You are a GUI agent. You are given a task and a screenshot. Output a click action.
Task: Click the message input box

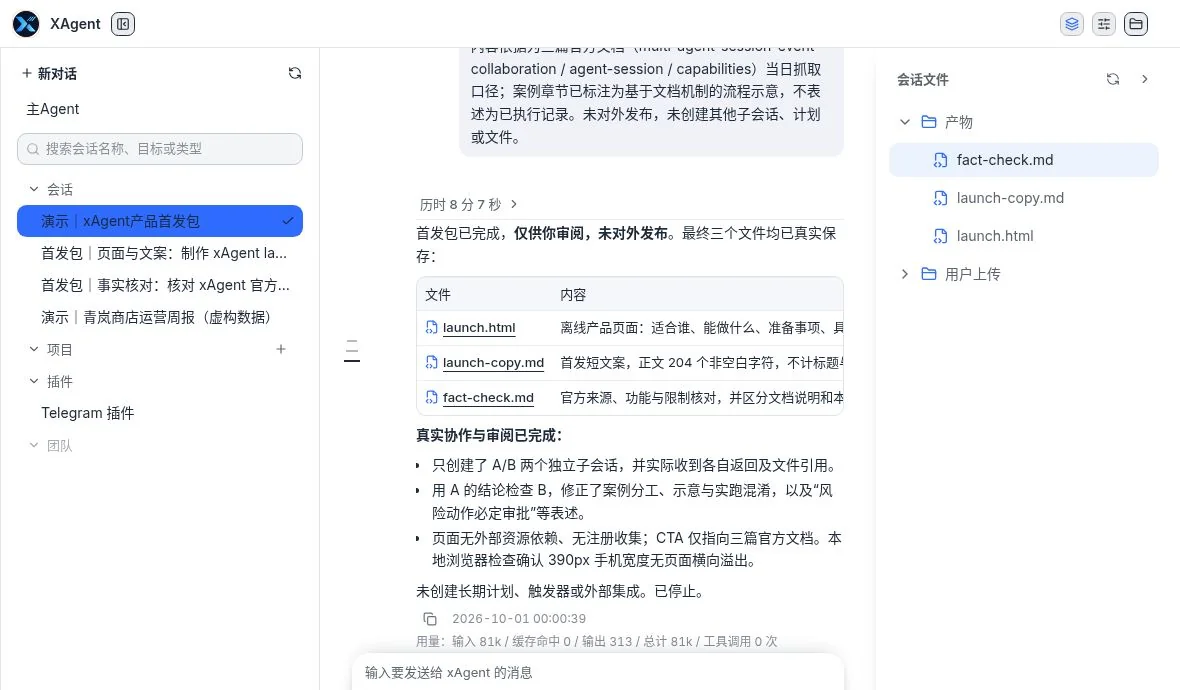tap(598, 672)
